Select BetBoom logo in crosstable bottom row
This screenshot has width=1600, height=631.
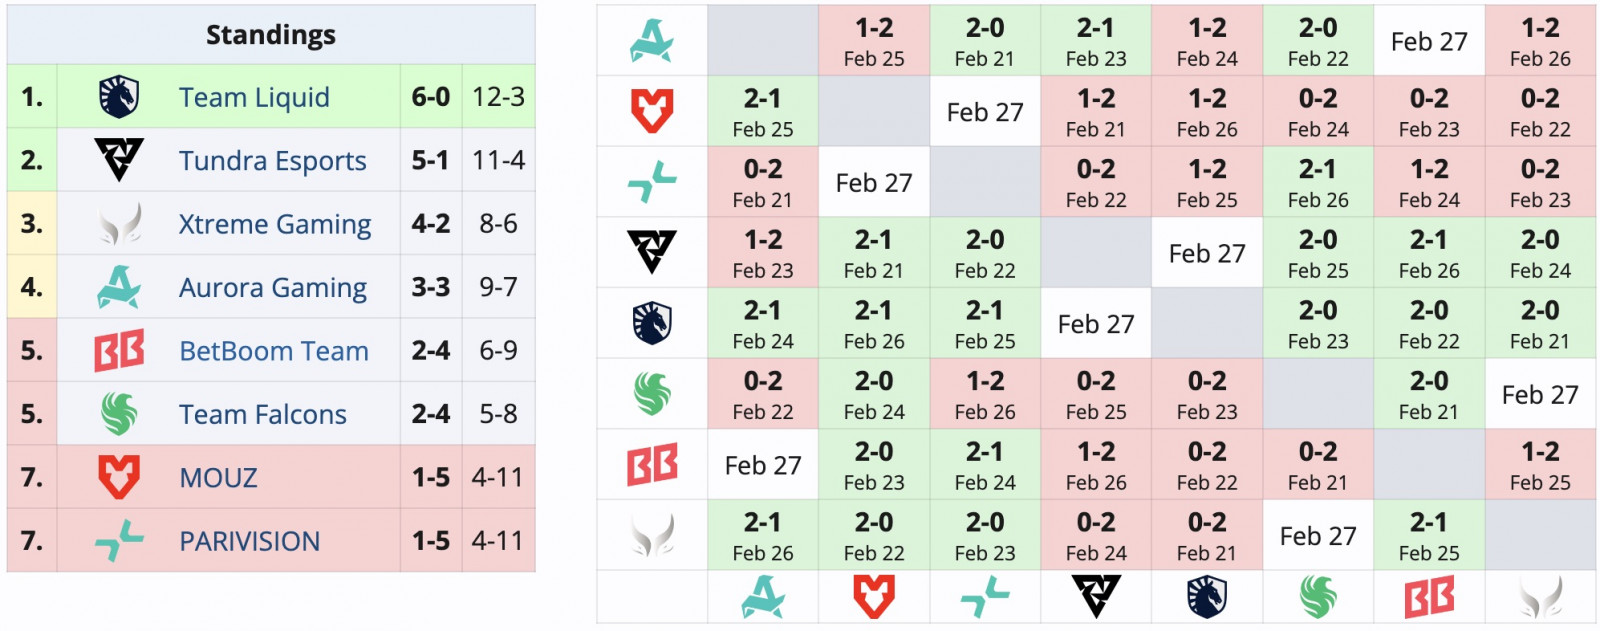point(1429,597)
